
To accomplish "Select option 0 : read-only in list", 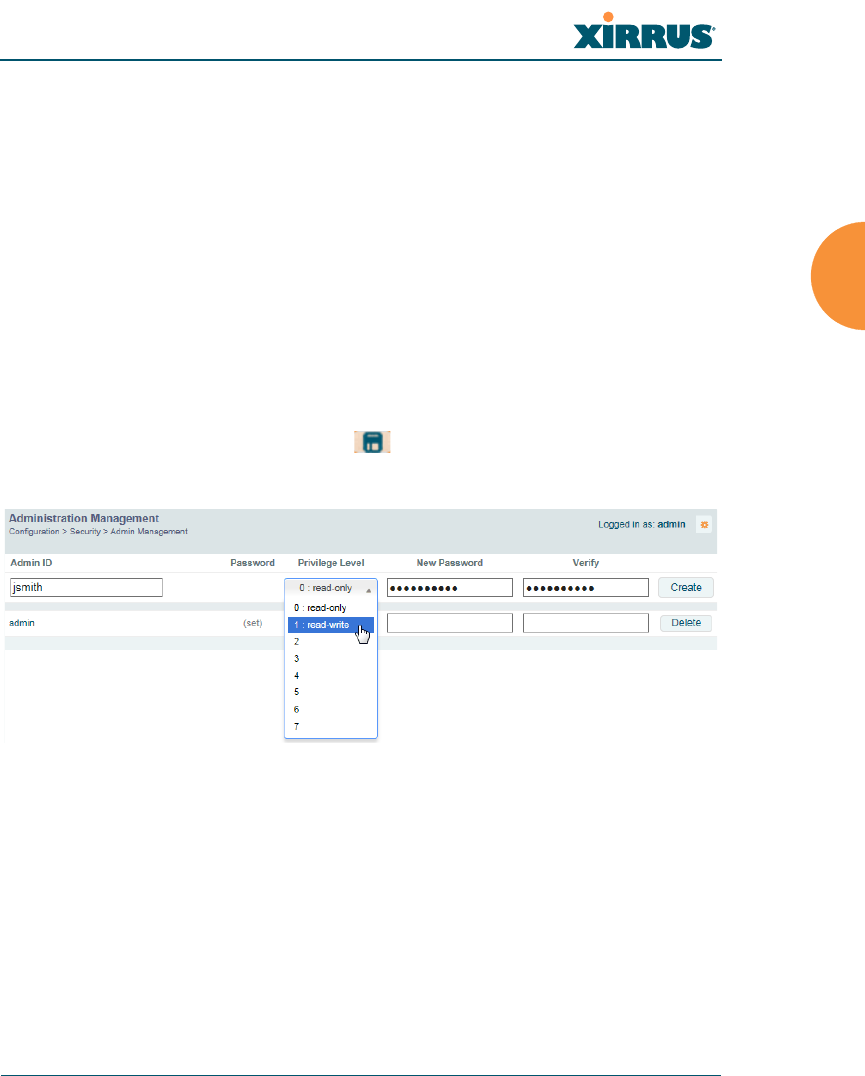I will point(331,608).
